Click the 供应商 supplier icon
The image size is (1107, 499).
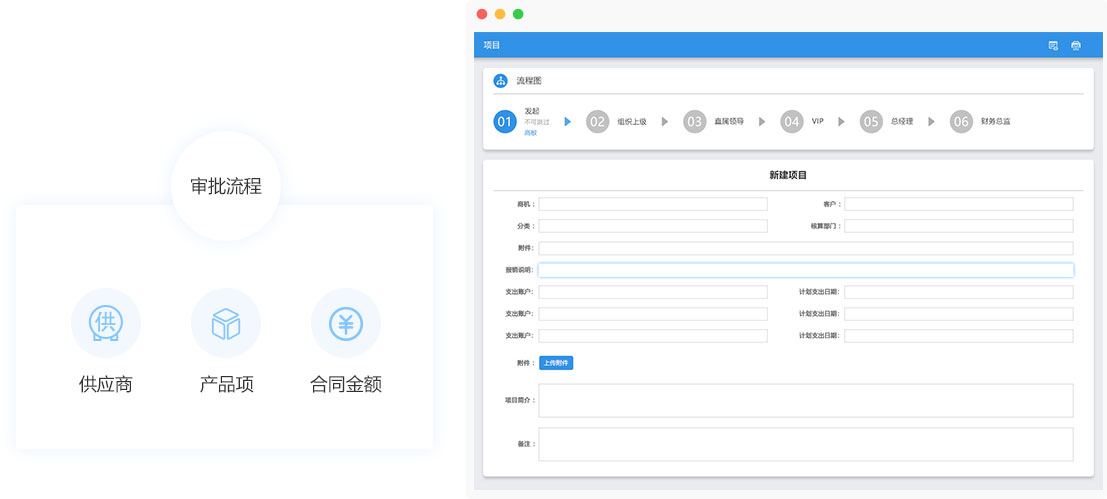105,323
